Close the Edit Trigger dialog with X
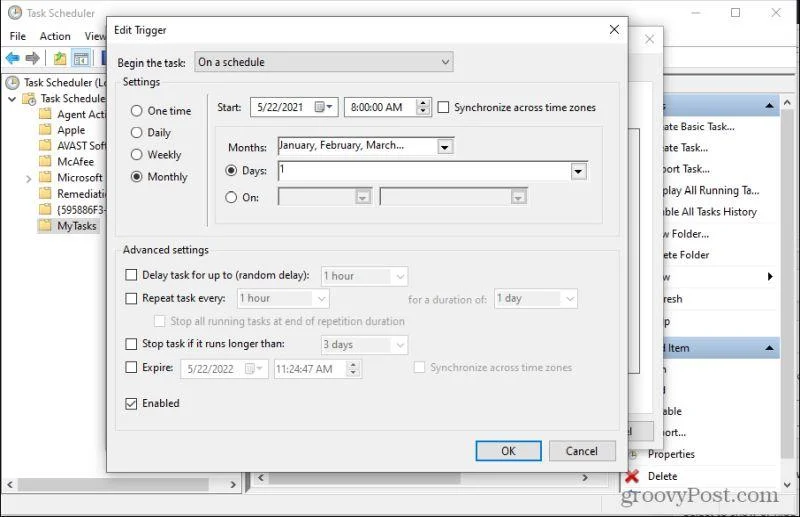 coord(614,30)
